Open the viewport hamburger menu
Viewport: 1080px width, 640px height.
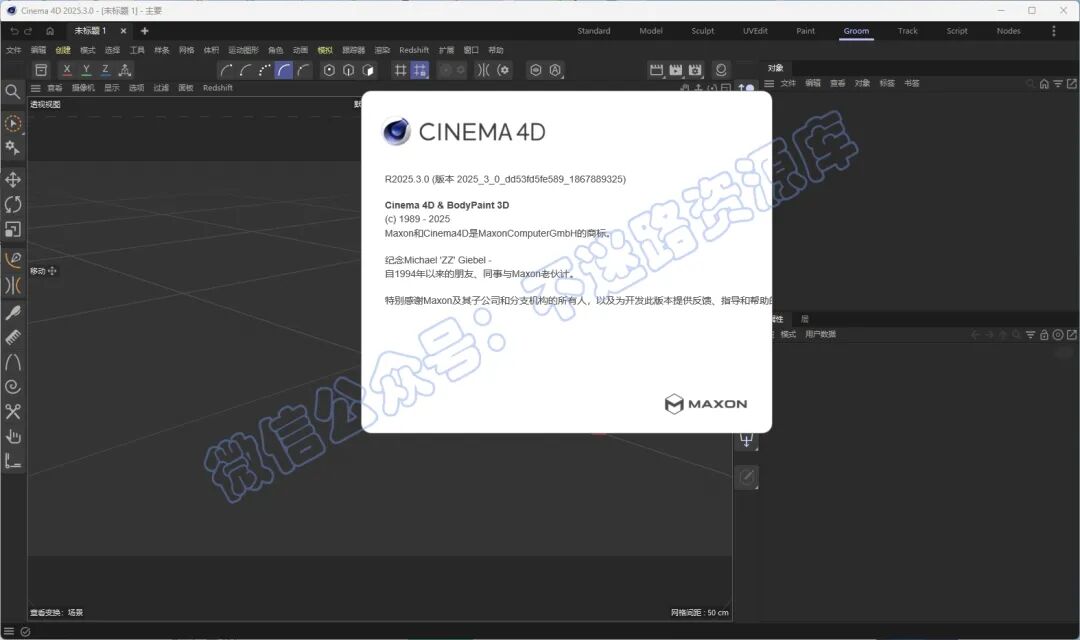(x=36, y=88)
